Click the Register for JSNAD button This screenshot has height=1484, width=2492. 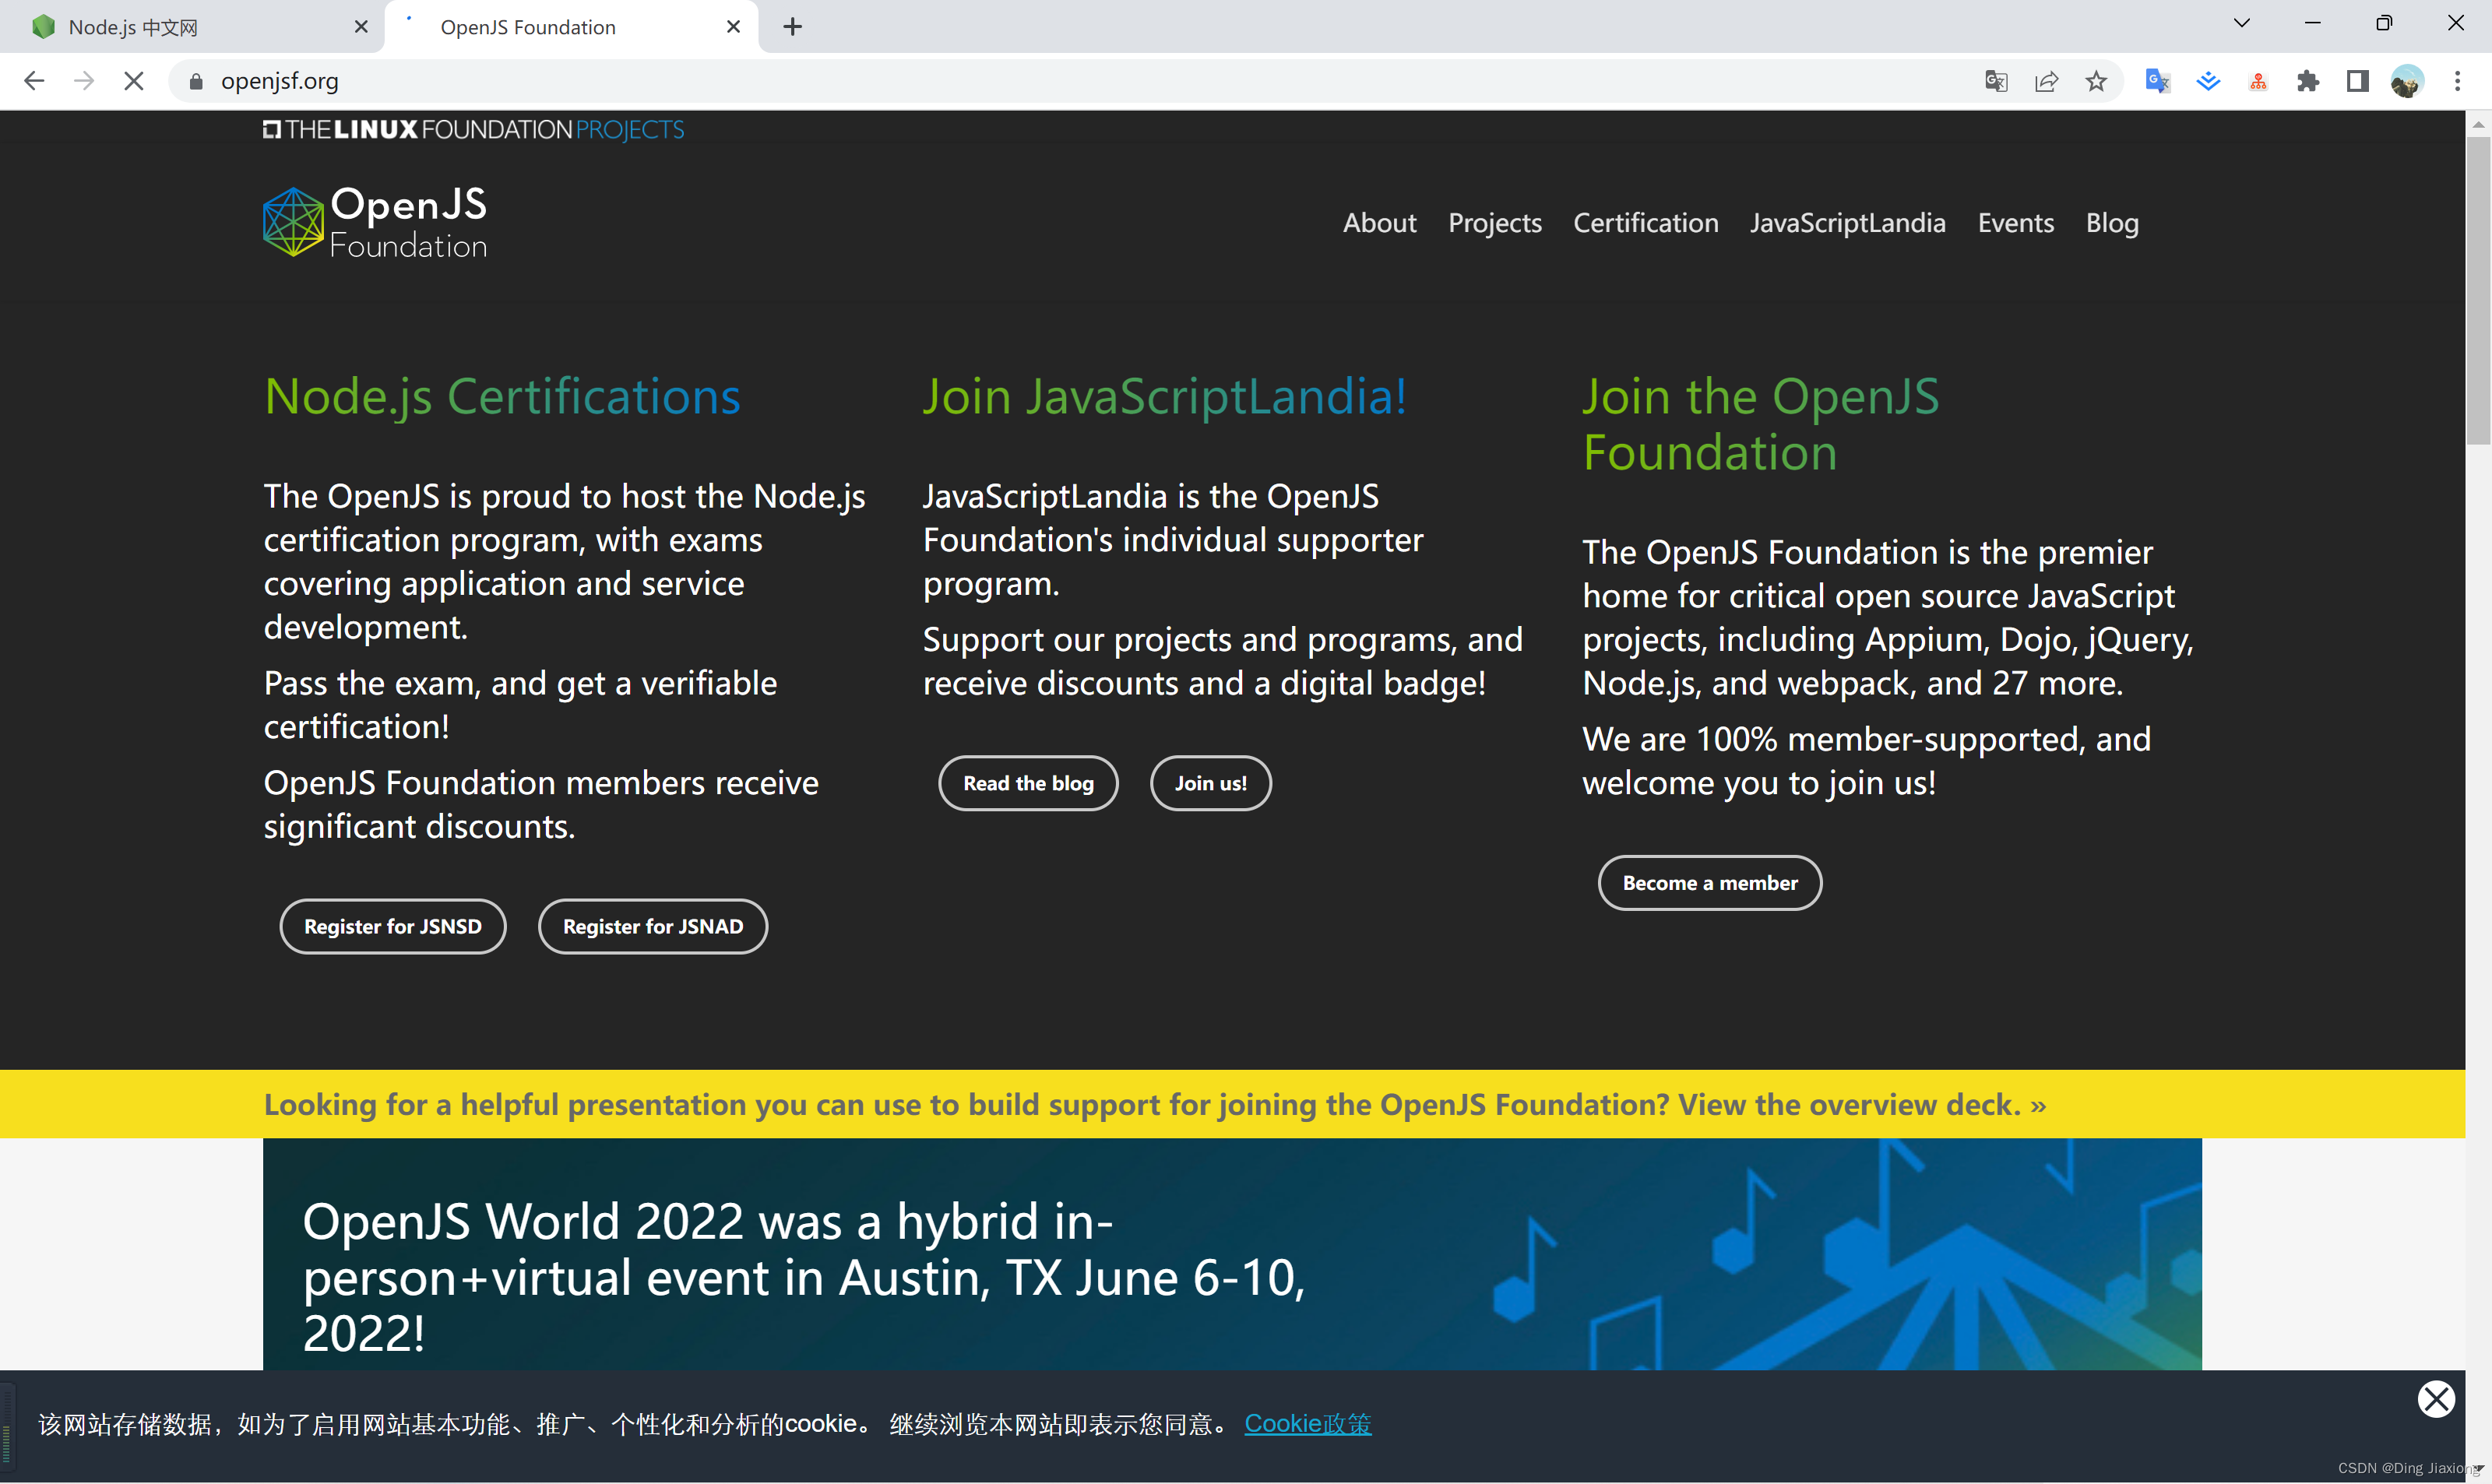tap(653, 926)
